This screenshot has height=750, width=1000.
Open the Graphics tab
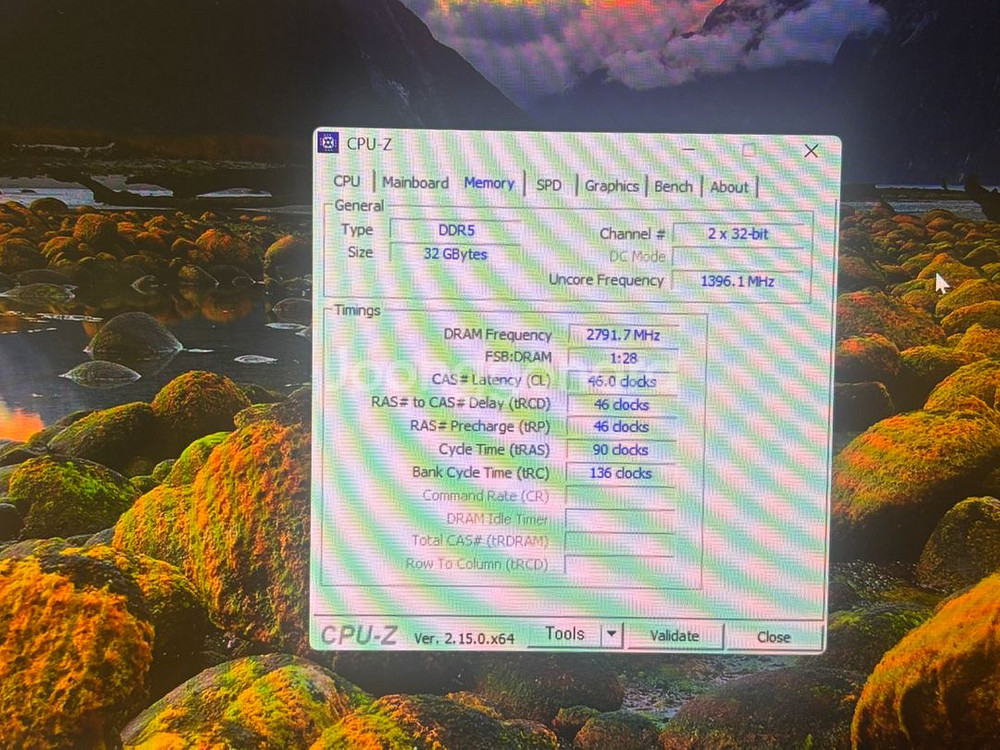[x=612, y=186]
